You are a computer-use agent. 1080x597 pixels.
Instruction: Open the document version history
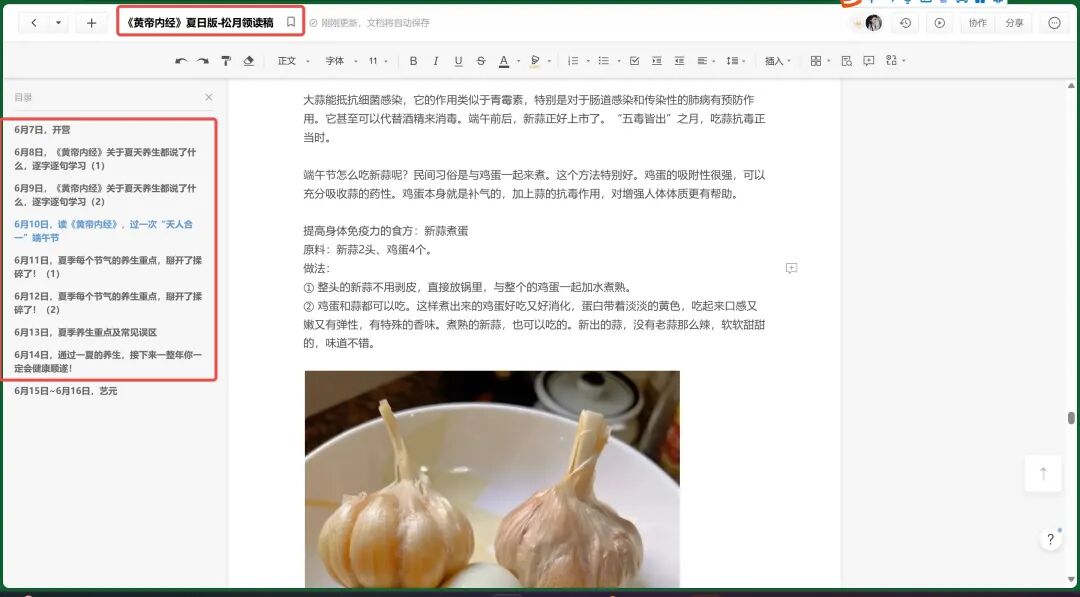(x=905, y=23)
